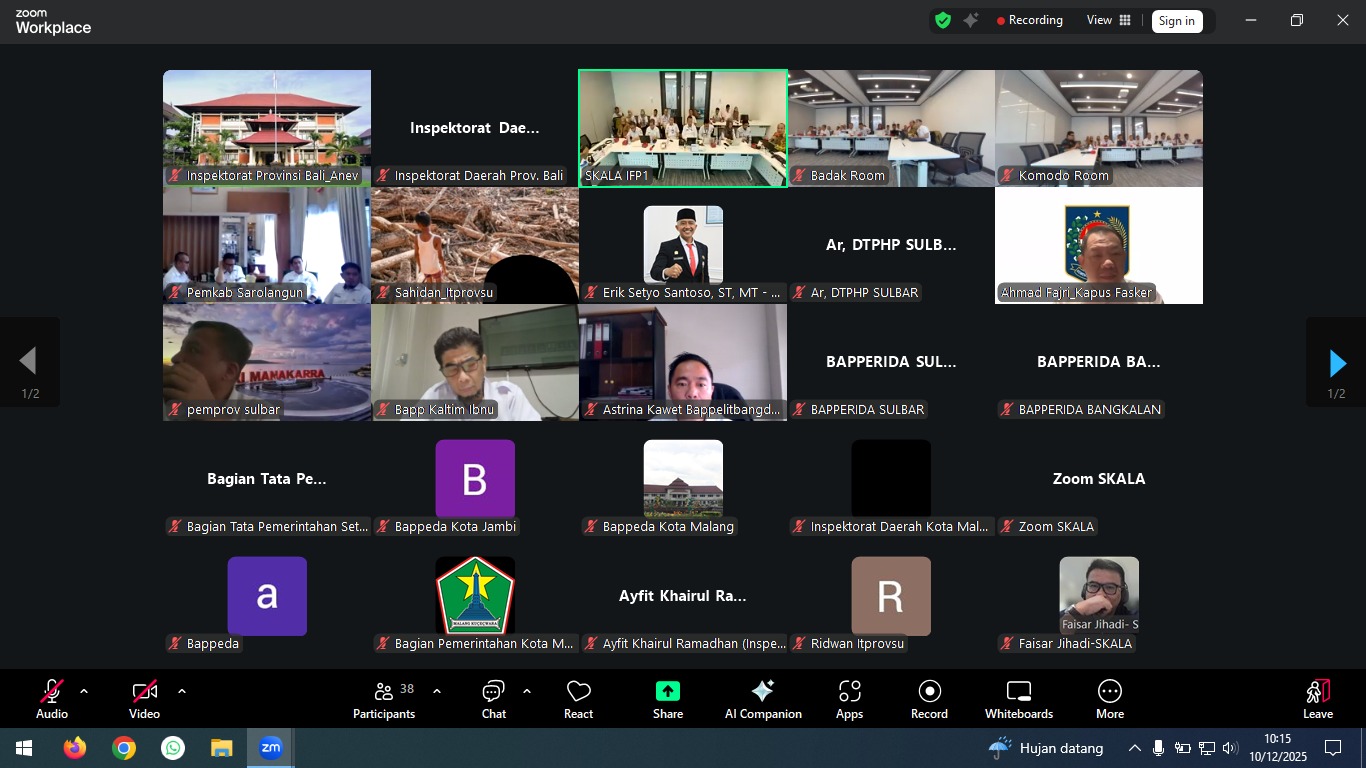Leave the meeting
Screen dimensions: 1366x768
(1317, 699)
